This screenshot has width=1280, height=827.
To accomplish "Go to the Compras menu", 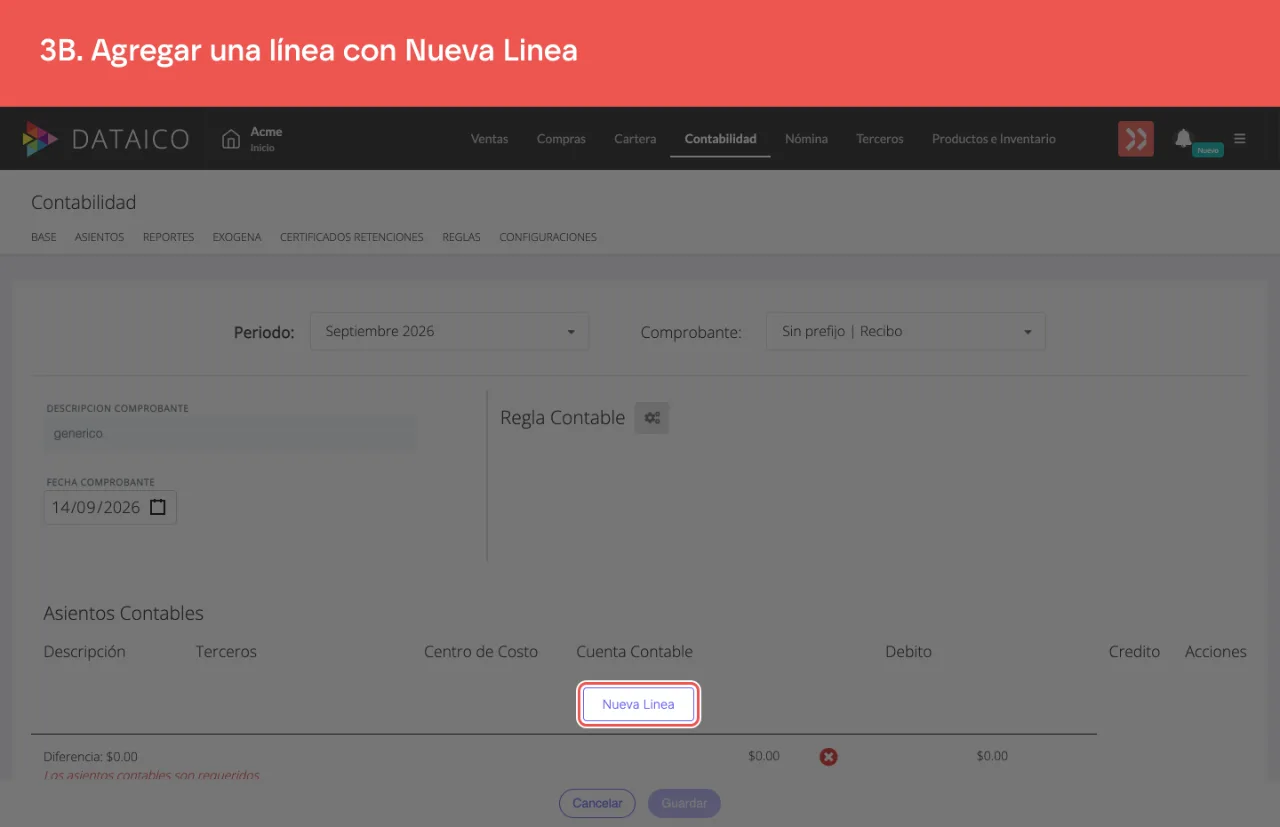I will 561,139.
